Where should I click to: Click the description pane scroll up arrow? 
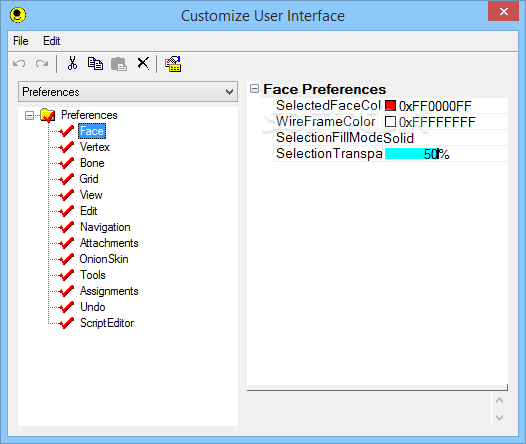pyautogui.click(x=499, y=400)
